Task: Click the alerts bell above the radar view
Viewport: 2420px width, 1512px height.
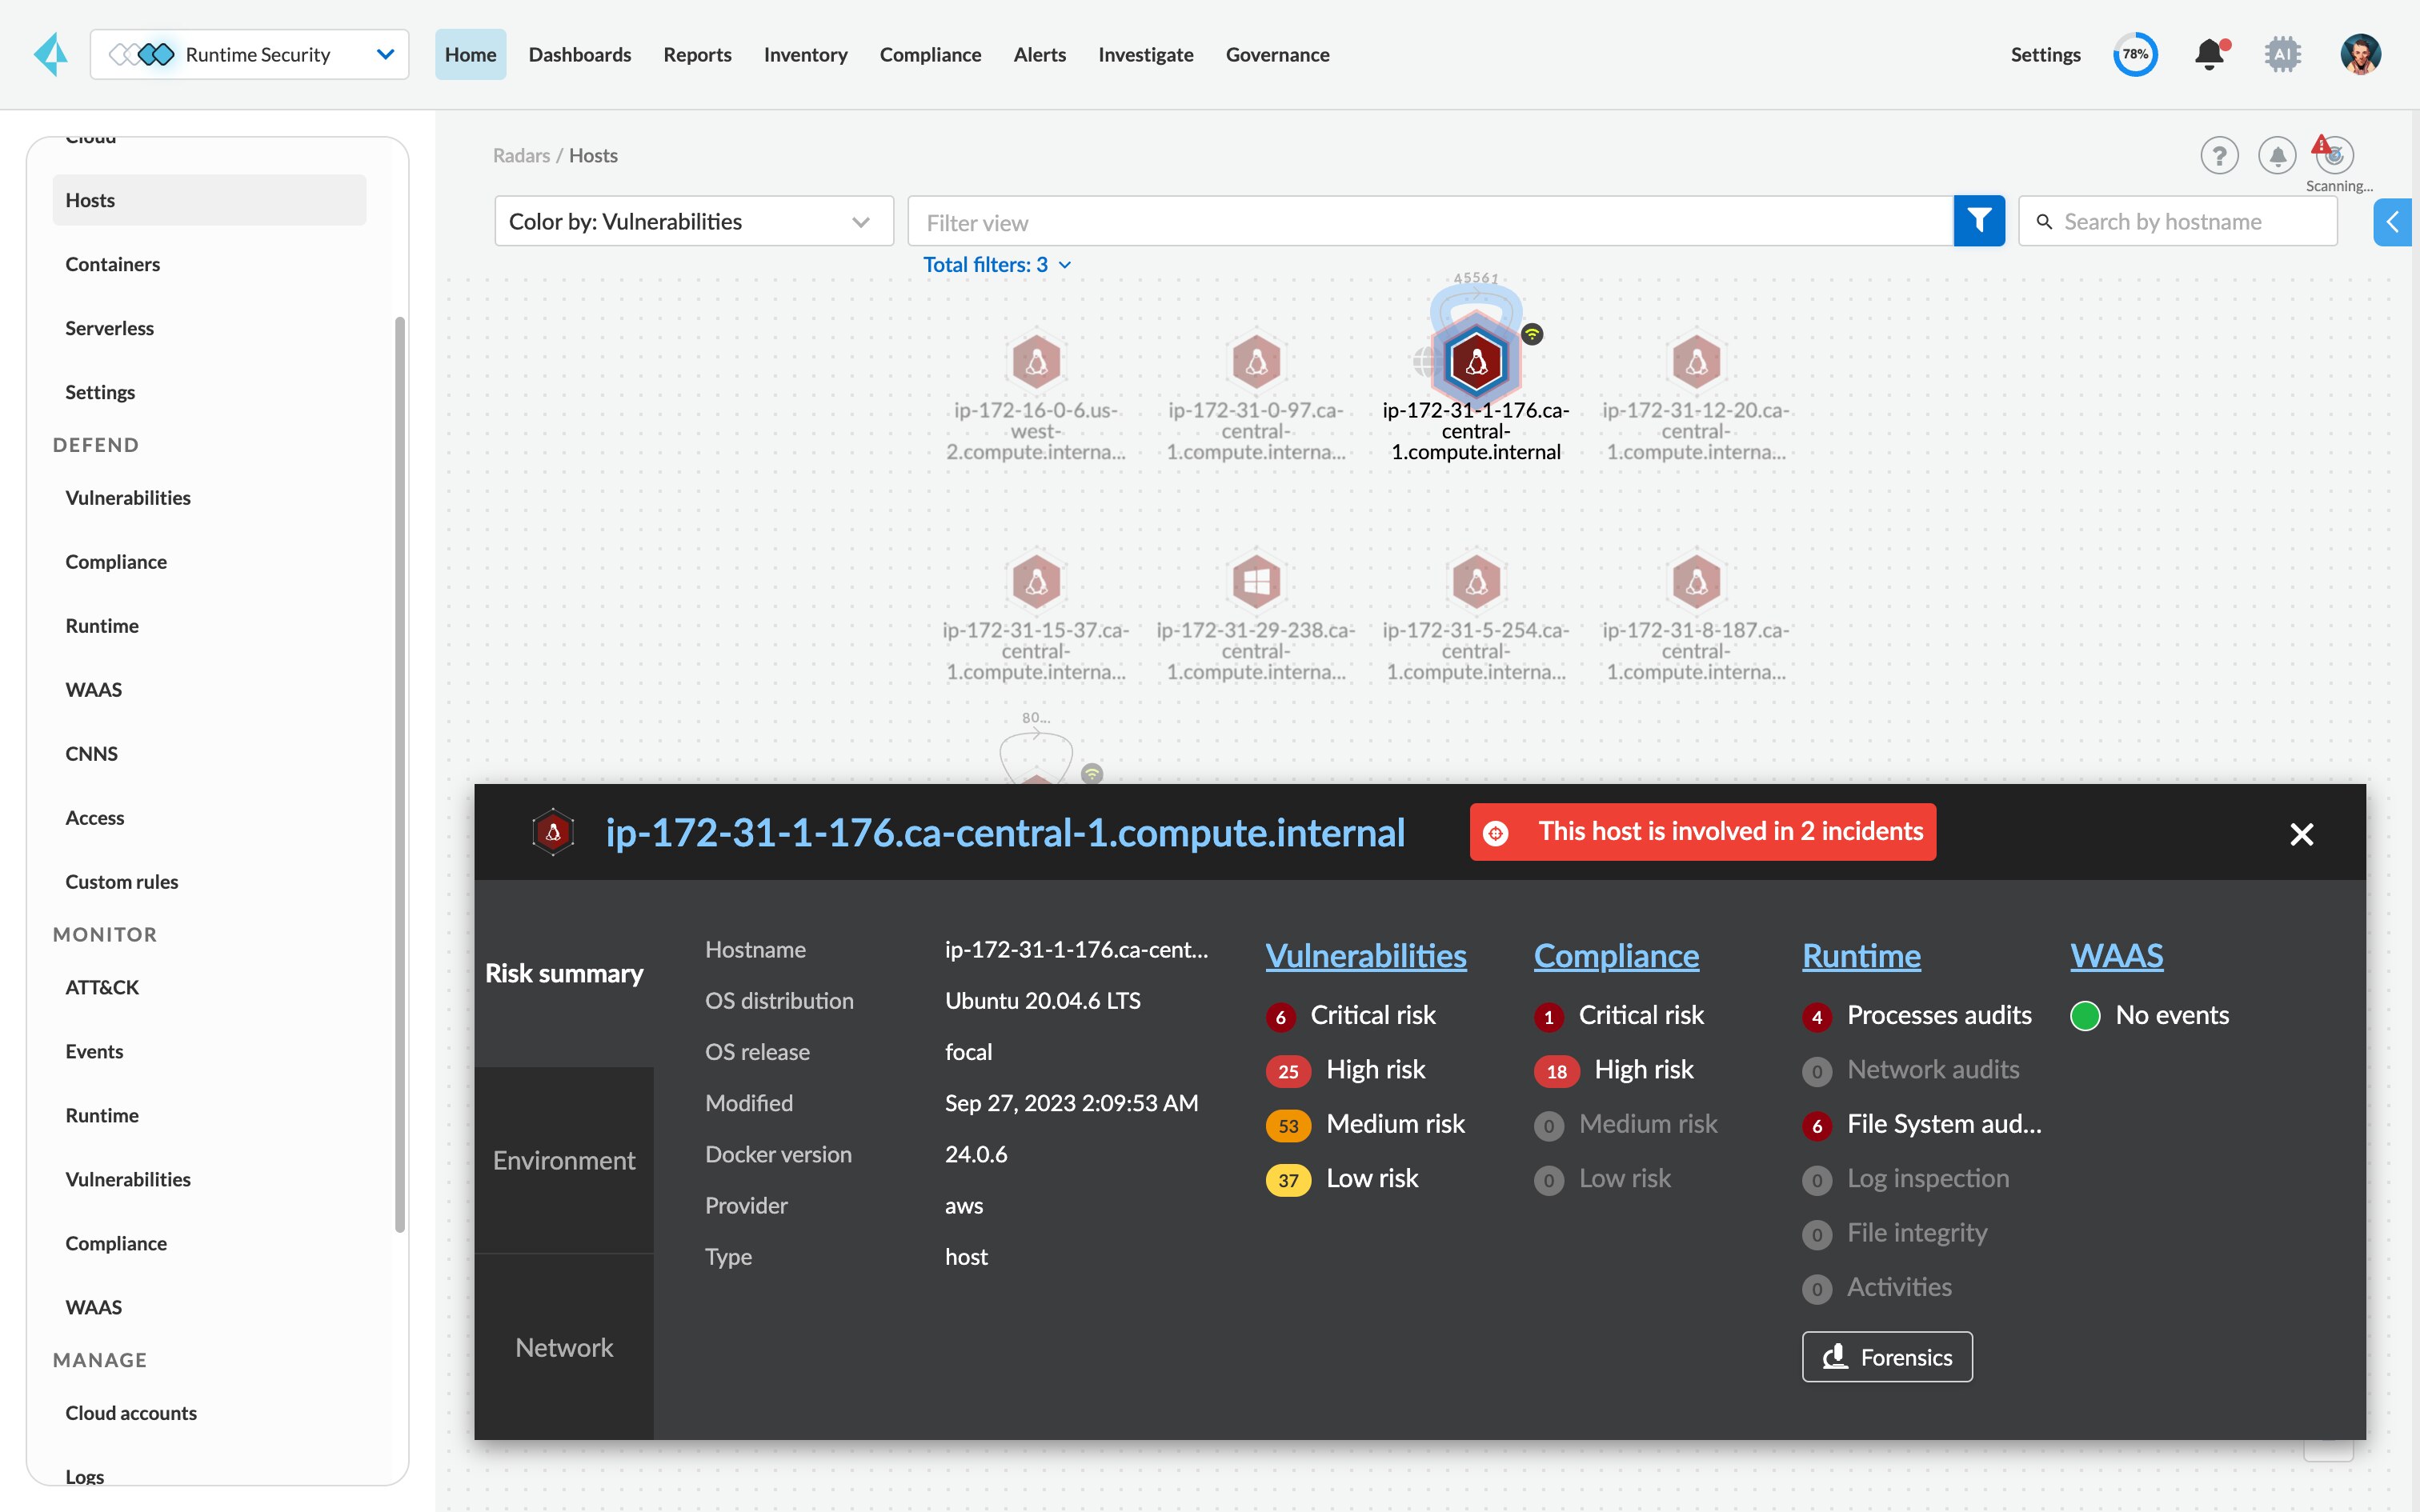Action: [x=2276, y=155]
